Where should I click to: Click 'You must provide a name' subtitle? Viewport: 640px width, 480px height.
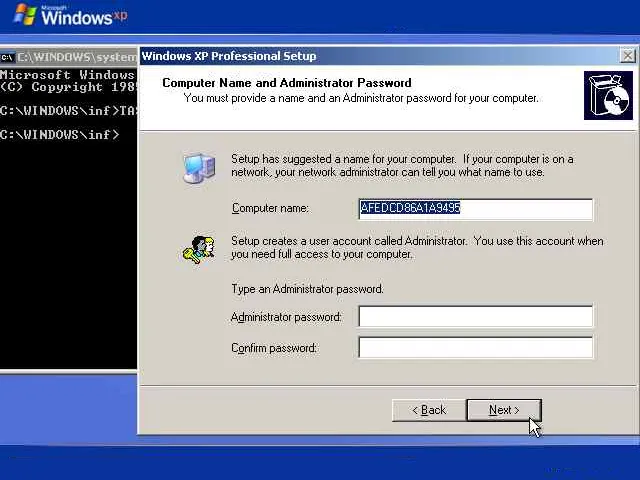pyautogui.click(x=361, y=98)
